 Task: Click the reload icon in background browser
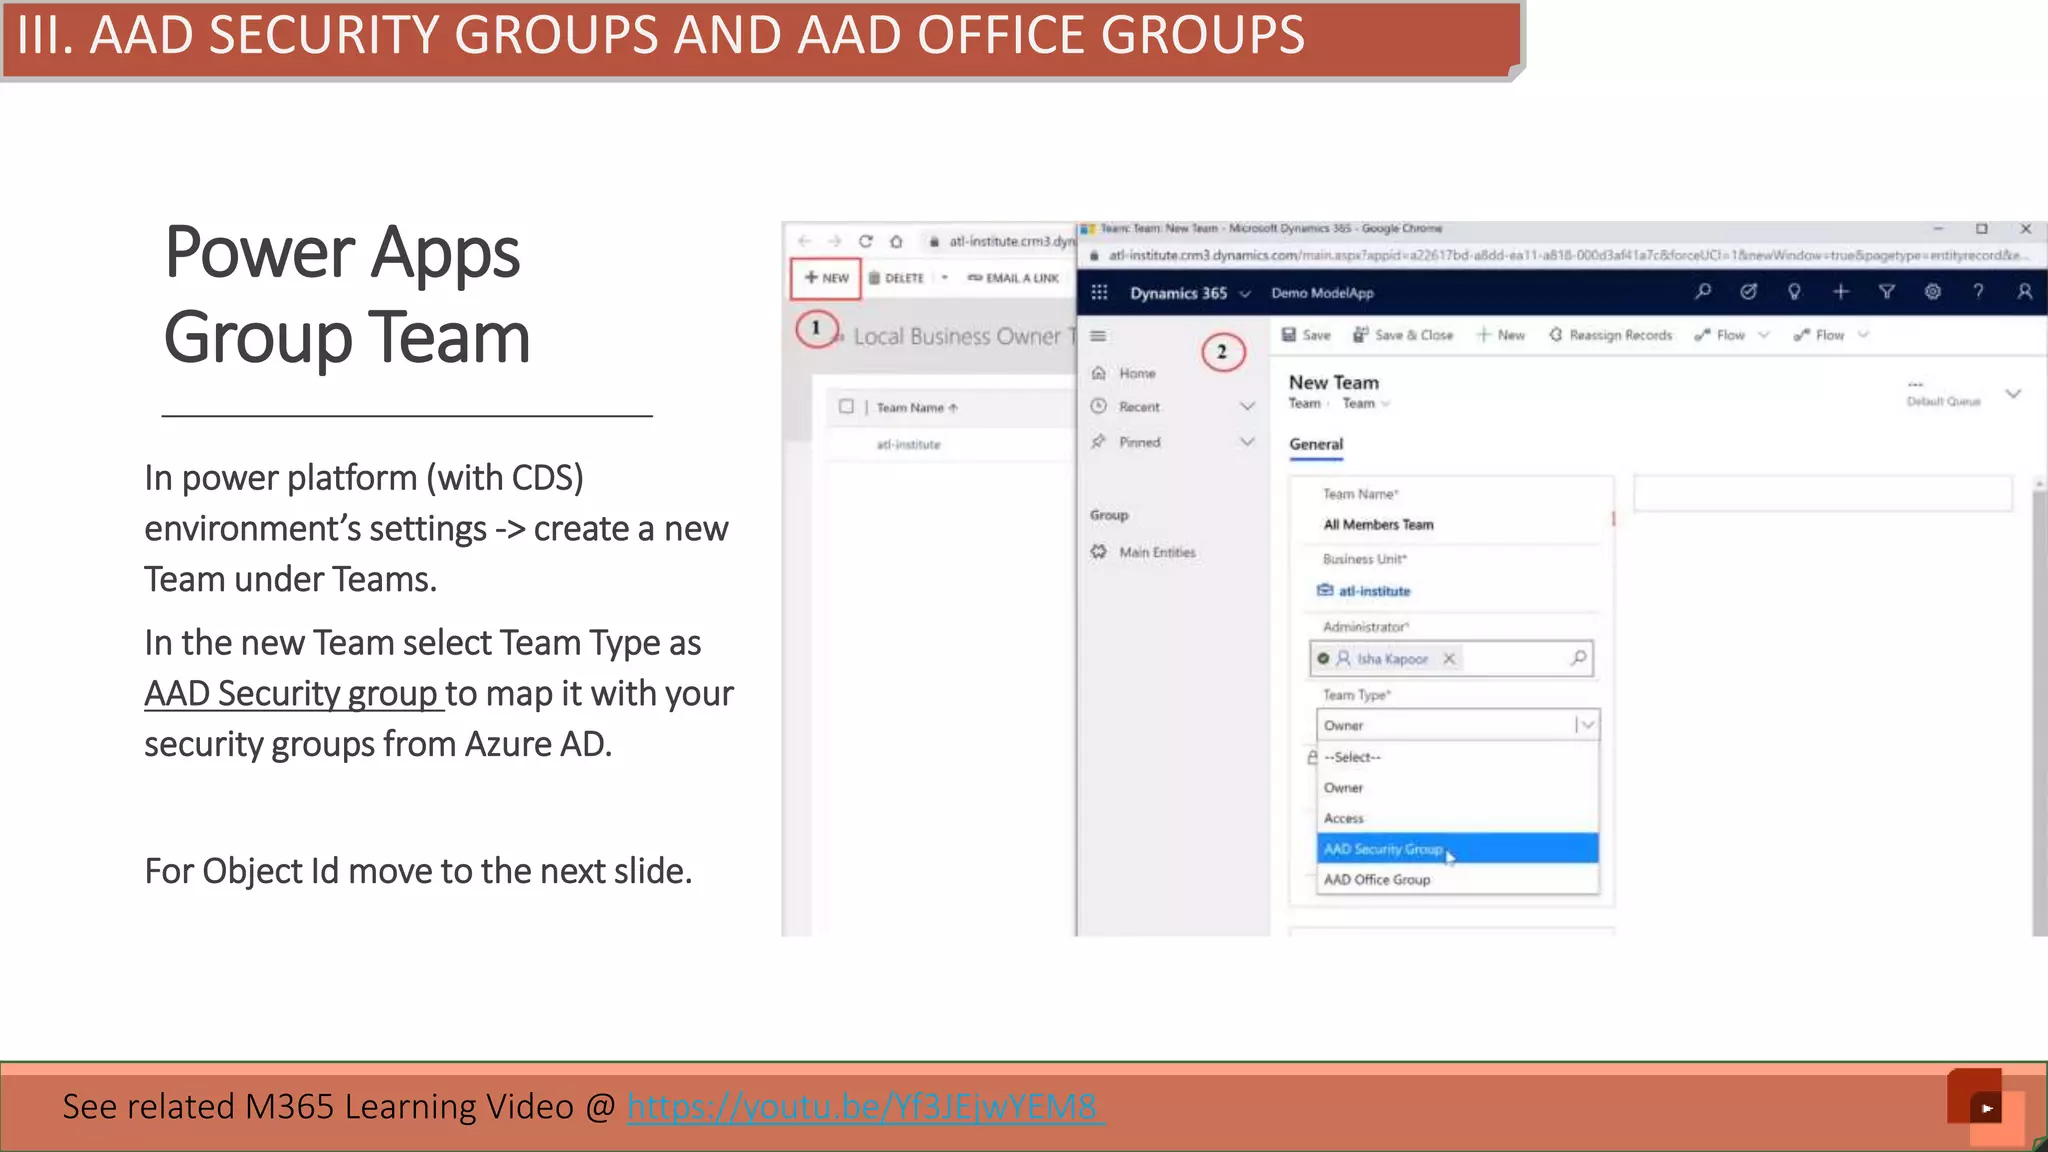click(865, 241)
